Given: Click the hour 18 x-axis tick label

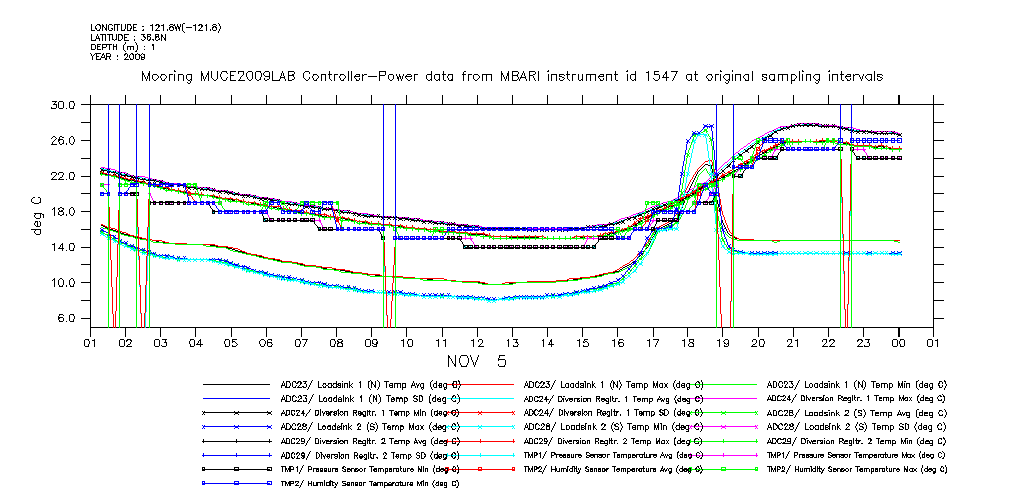Looking at the screenshot, I should [688, 343].
